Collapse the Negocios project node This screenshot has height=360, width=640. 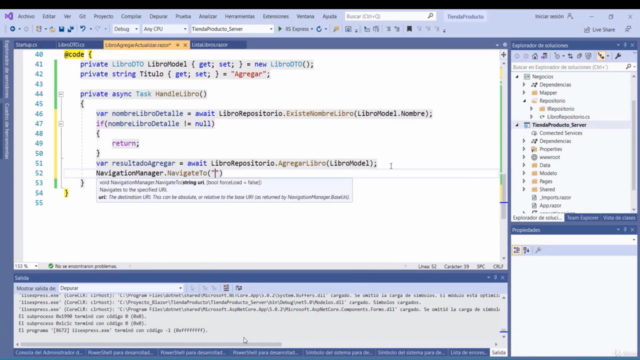[517, 77]
